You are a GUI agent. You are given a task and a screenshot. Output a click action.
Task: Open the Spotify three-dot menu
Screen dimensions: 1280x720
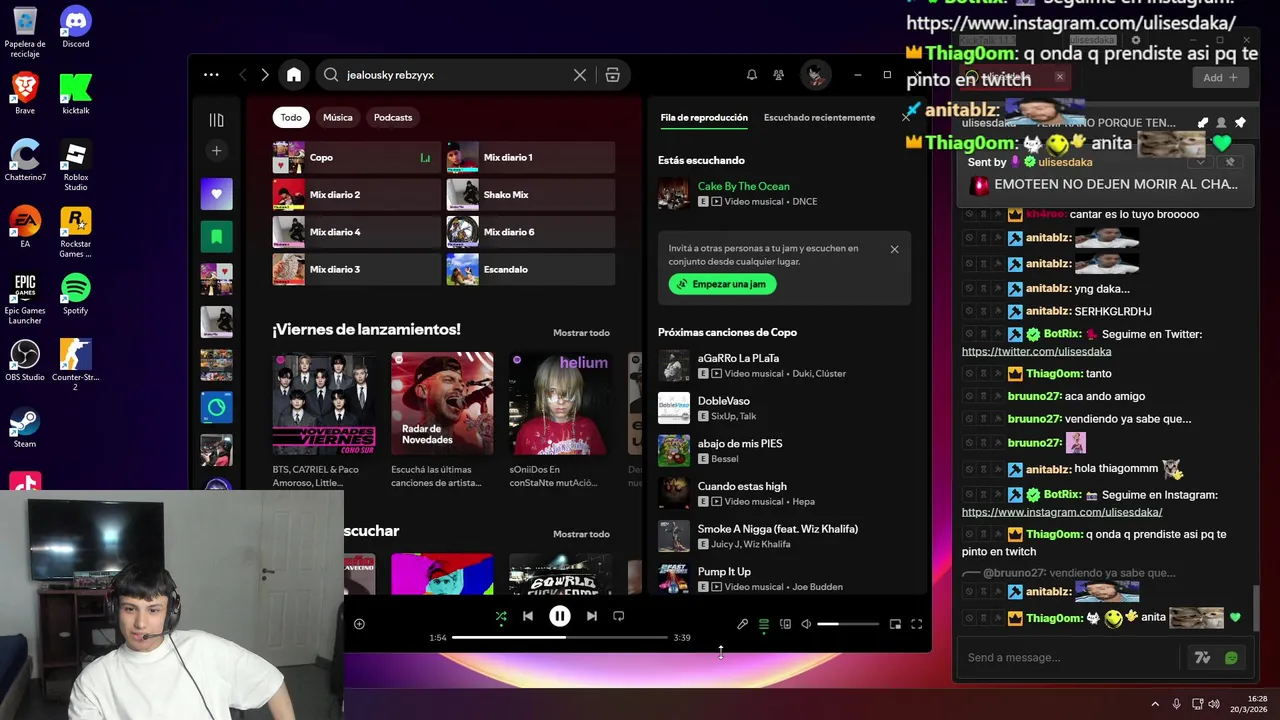211,75
